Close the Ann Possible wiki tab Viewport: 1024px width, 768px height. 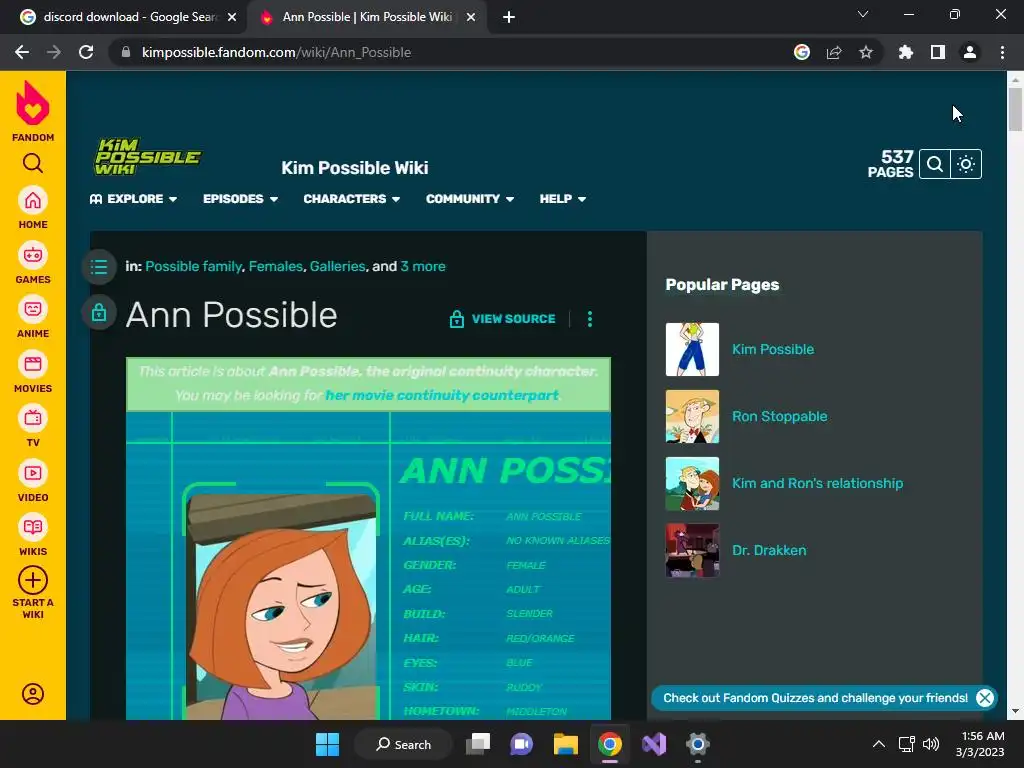(471, 18)
